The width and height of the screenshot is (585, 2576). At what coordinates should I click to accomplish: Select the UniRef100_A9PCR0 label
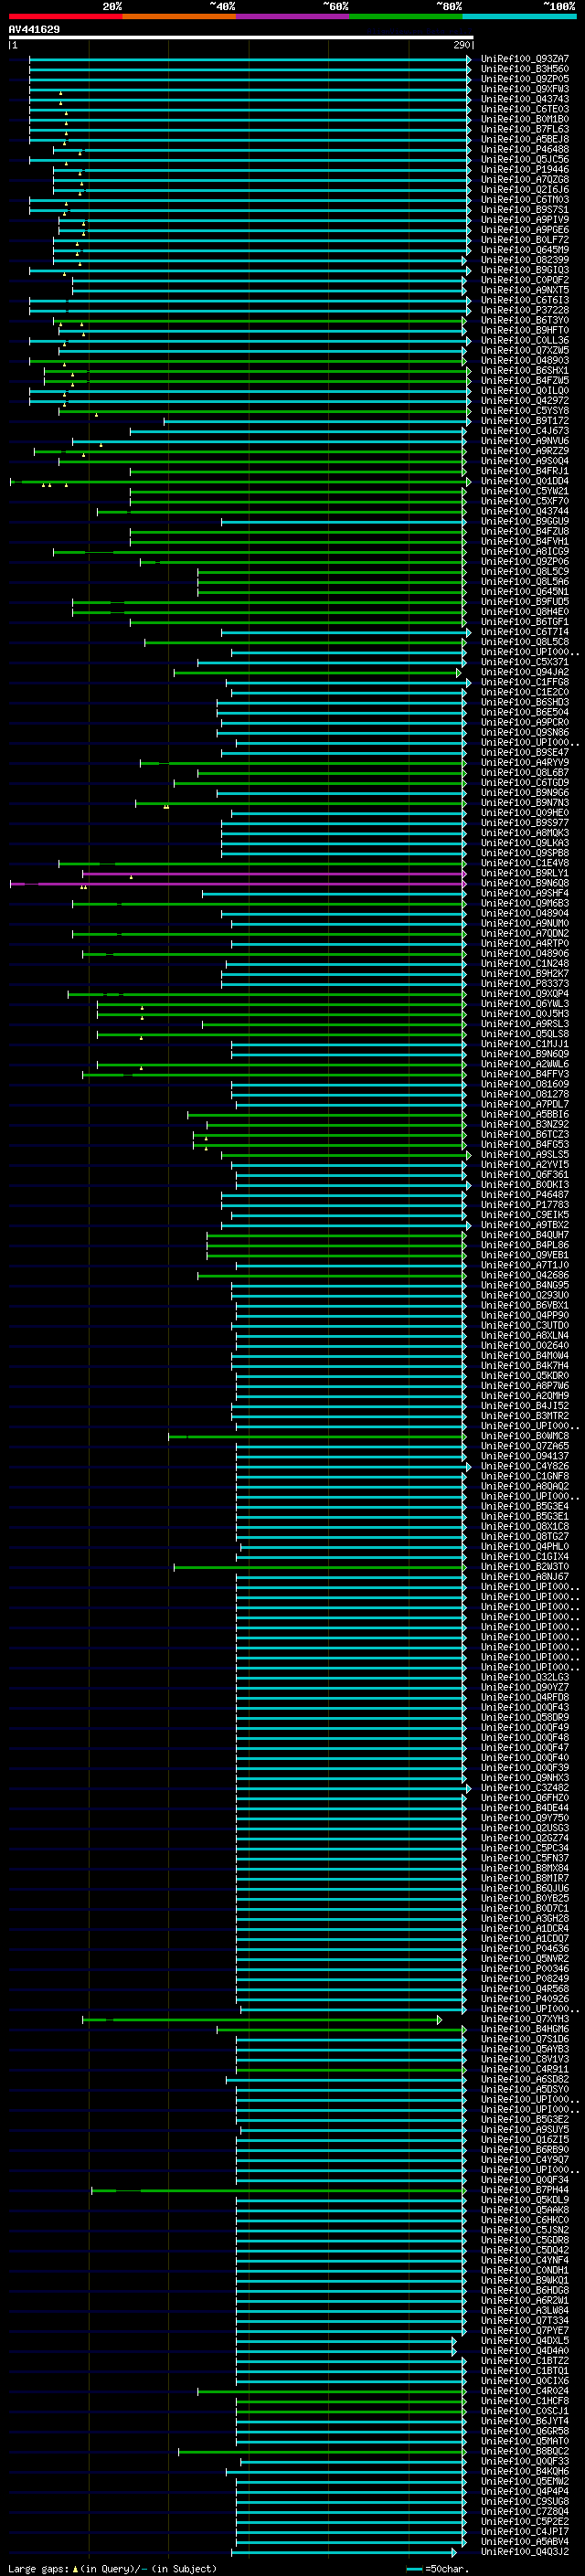click(x=525, y=722)
